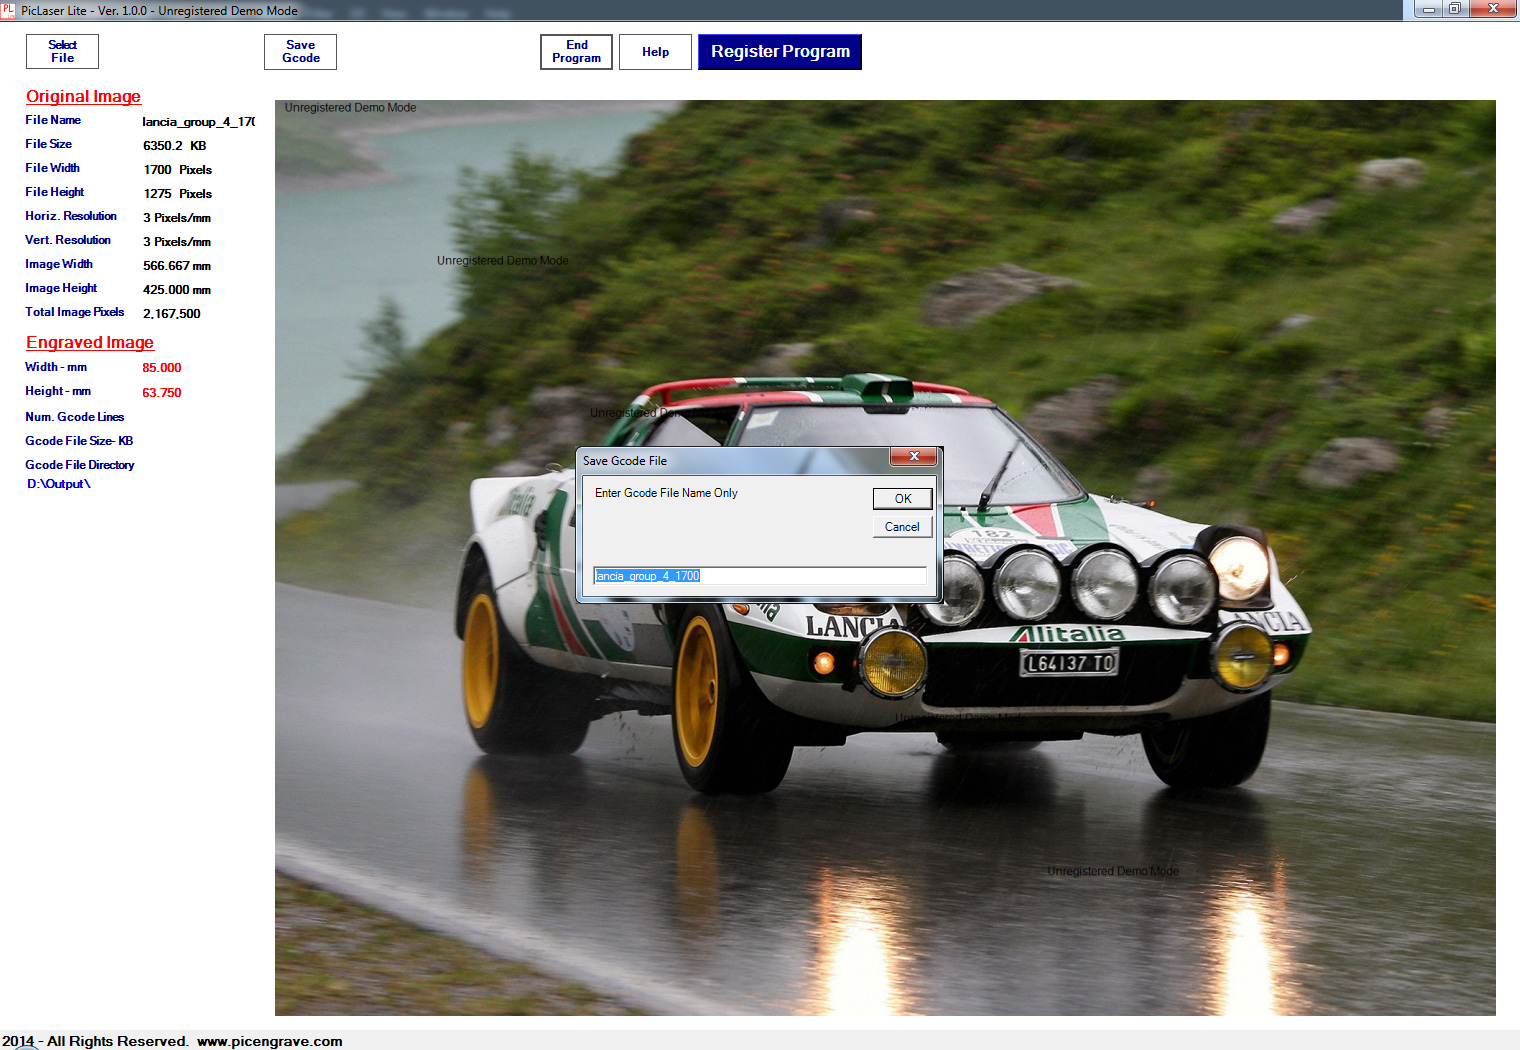
Task: Open the Help button
Action: pos(655,51)
